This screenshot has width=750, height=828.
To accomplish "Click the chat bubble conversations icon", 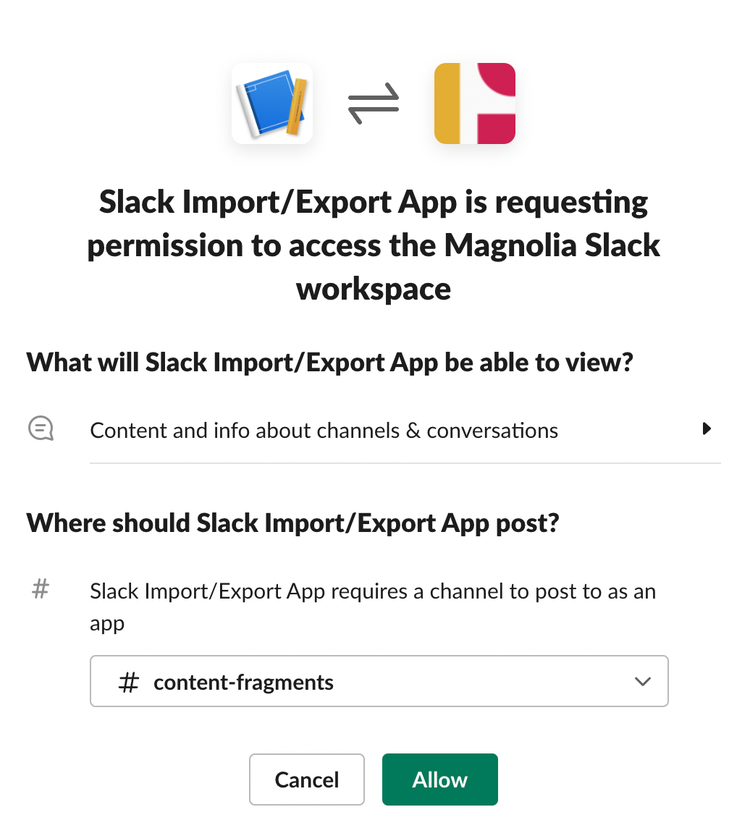I will (x=41, y=428).
